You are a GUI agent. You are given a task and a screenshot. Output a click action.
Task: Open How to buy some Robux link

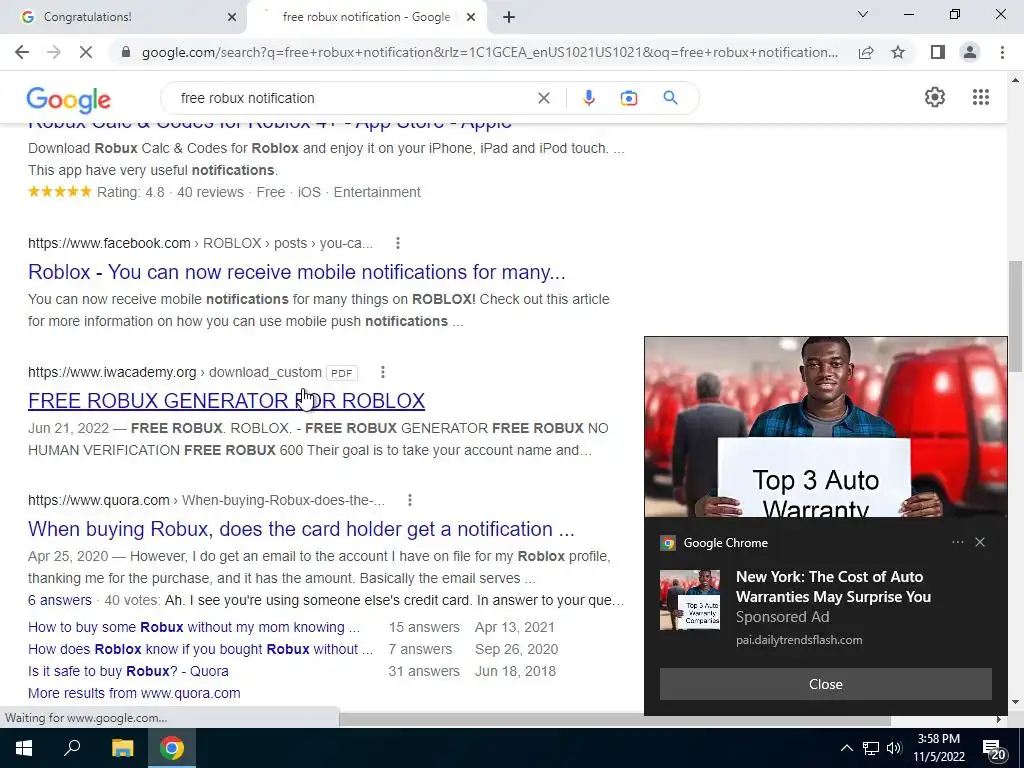[x=194, y=627]
